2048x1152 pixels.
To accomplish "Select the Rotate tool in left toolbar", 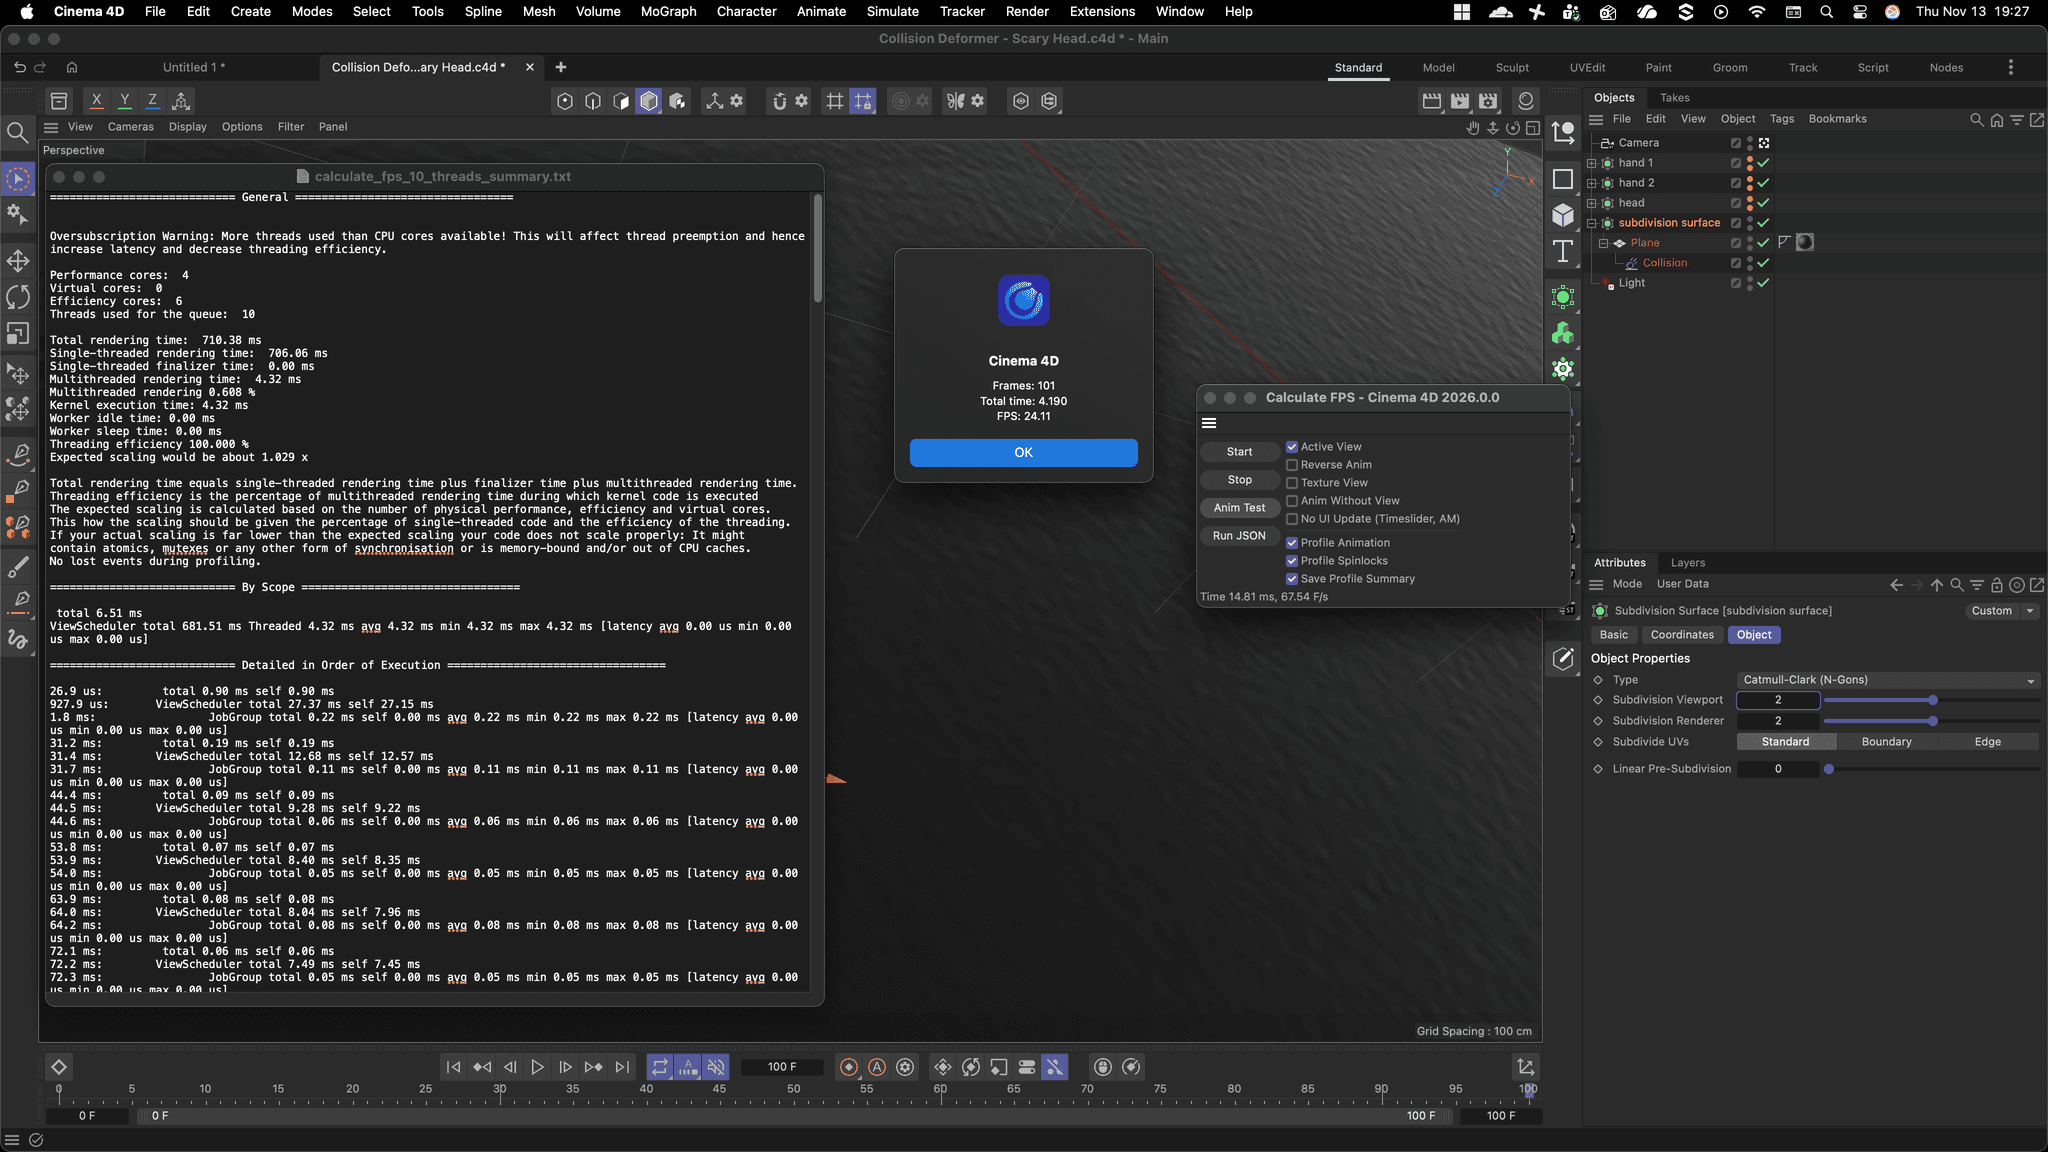I will coord(18,297).
